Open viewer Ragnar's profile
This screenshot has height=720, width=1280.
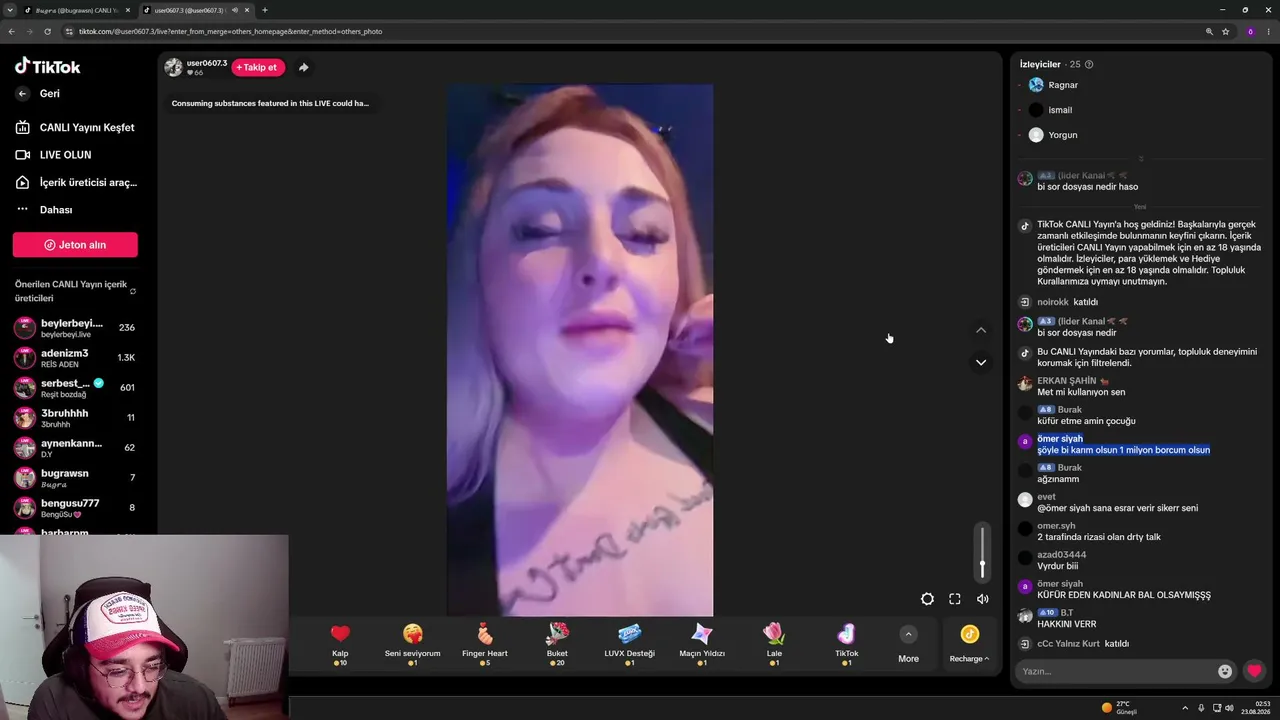1053,85
